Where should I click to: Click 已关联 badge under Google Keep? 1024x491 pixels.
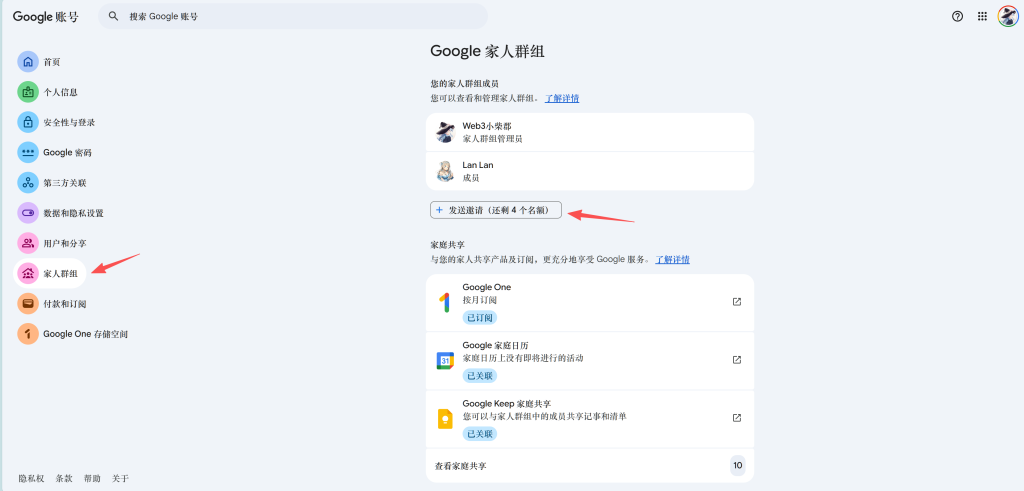pyautogui.click(x=480, y=434)
